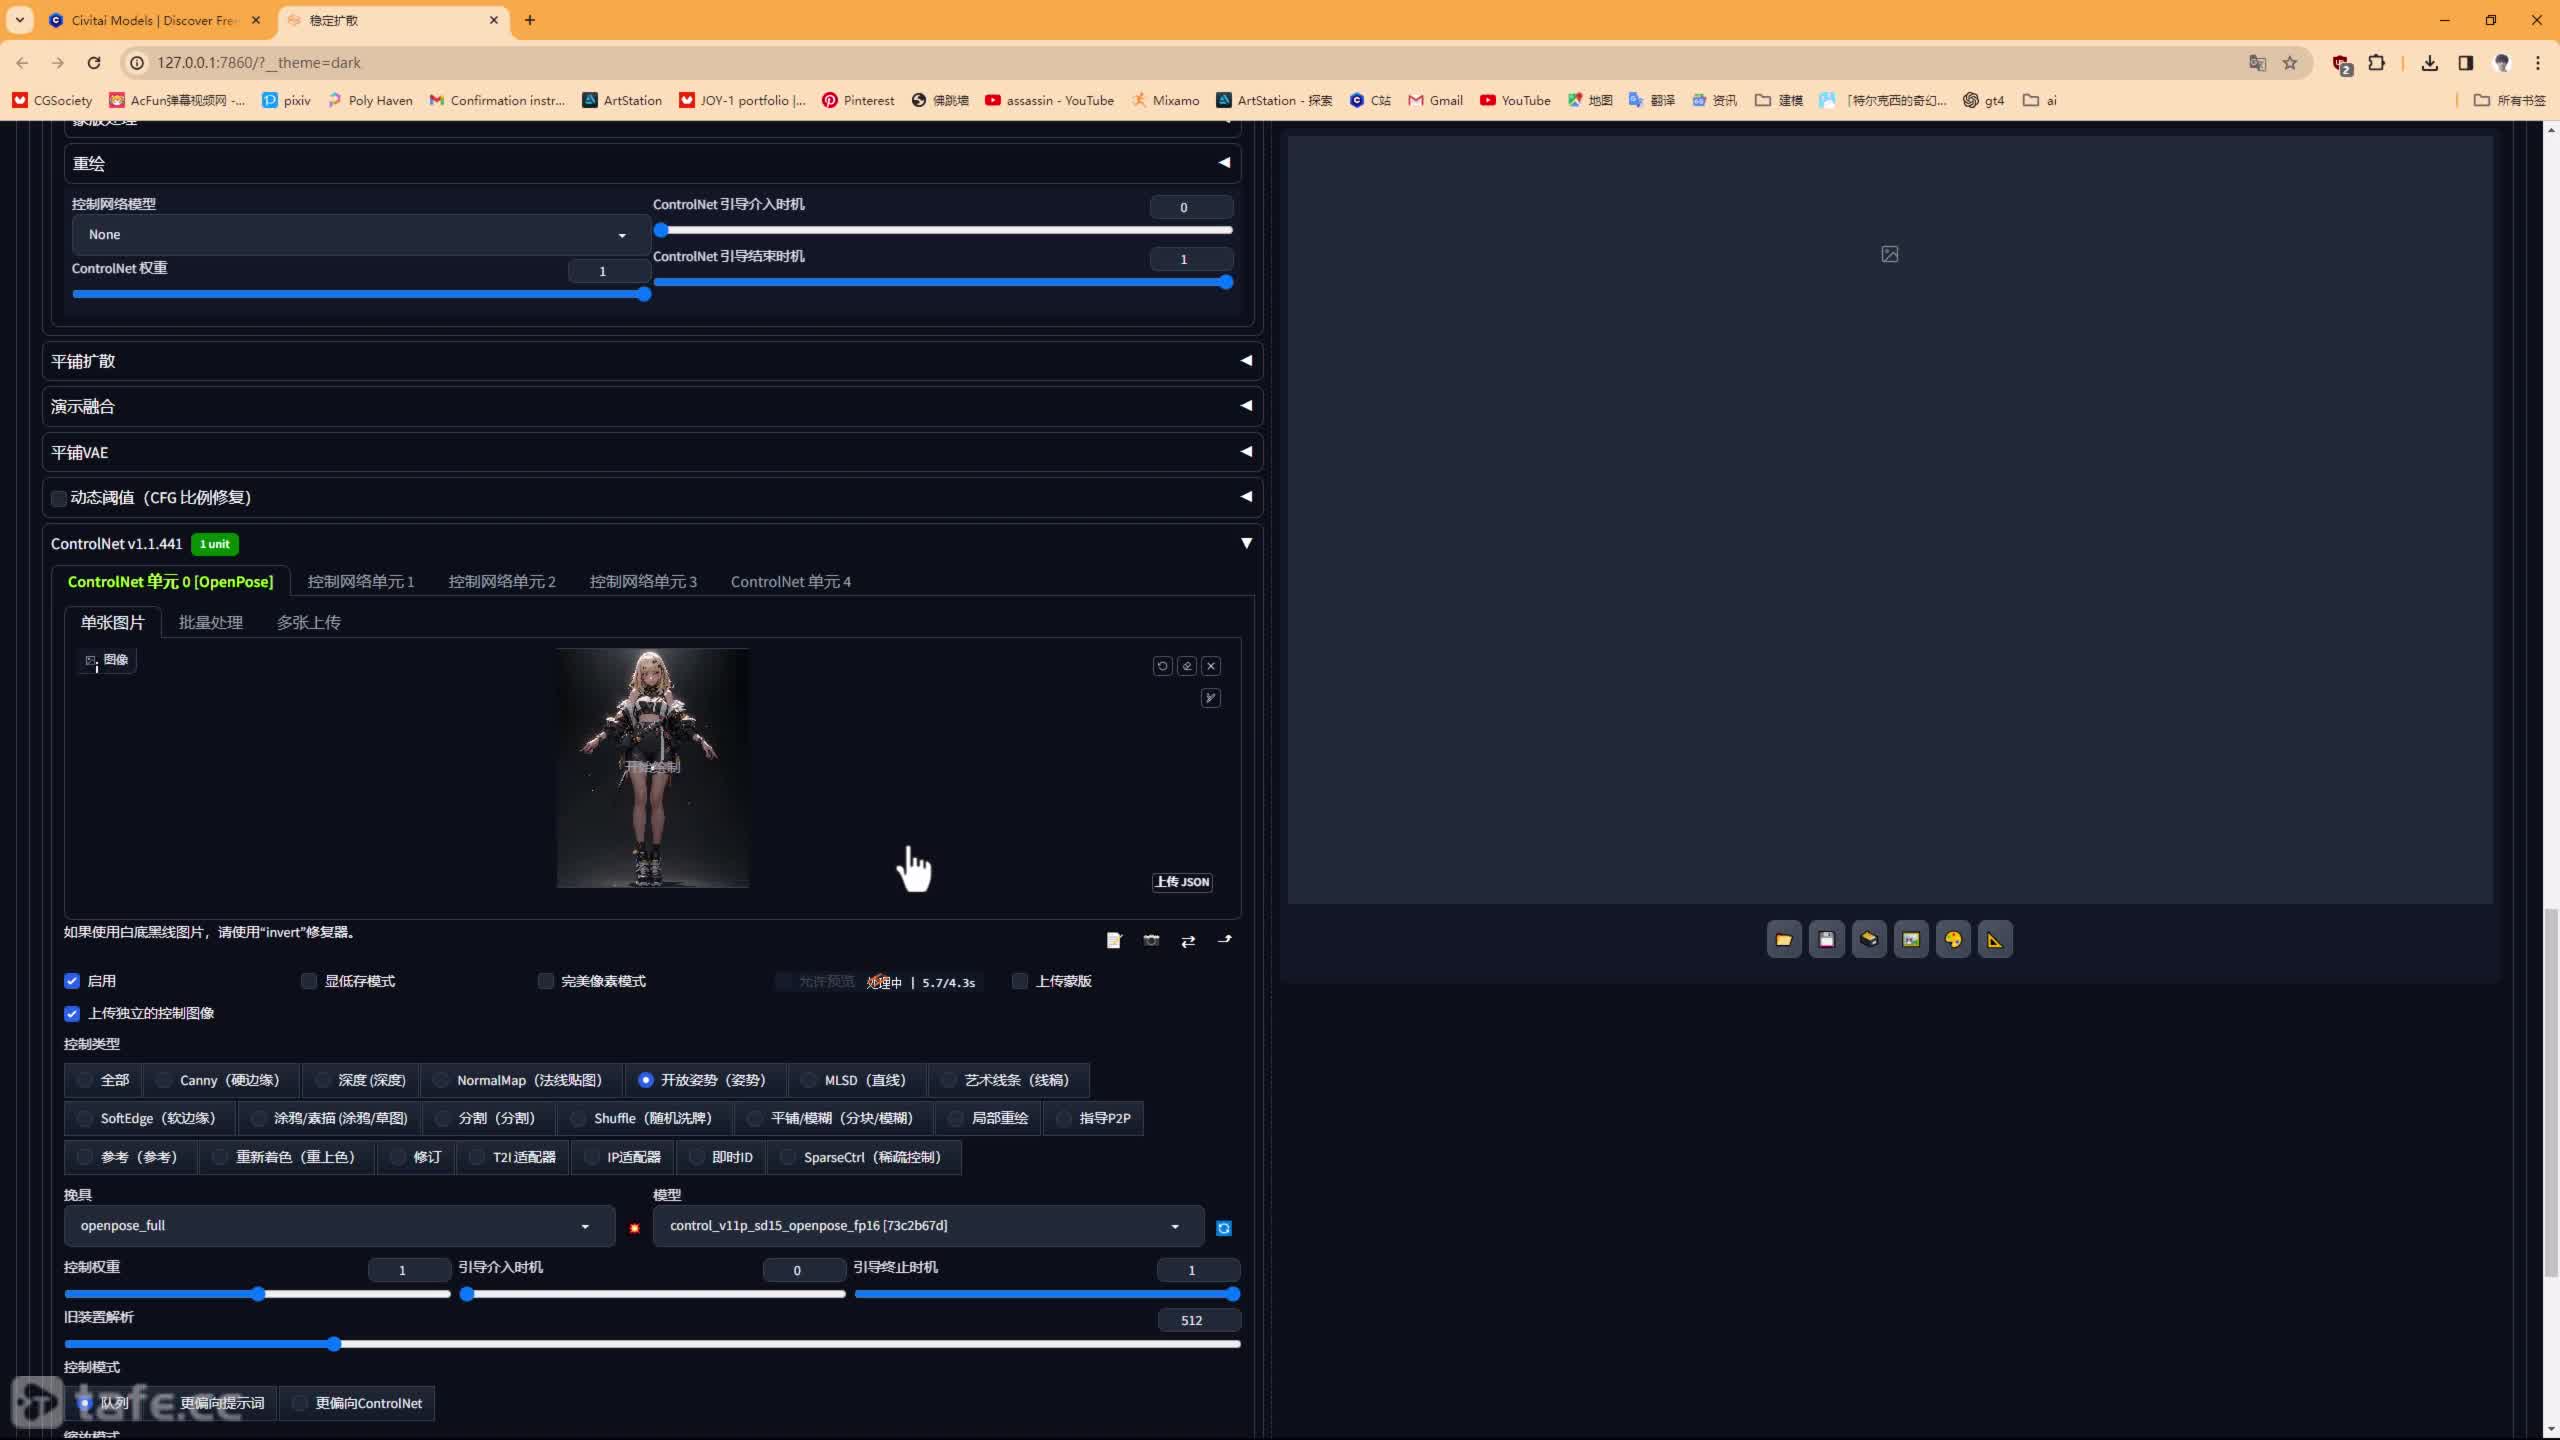Click the browser reload icon
The width and height of the screenshot is (2560, 1440).
tap(94, 62)
